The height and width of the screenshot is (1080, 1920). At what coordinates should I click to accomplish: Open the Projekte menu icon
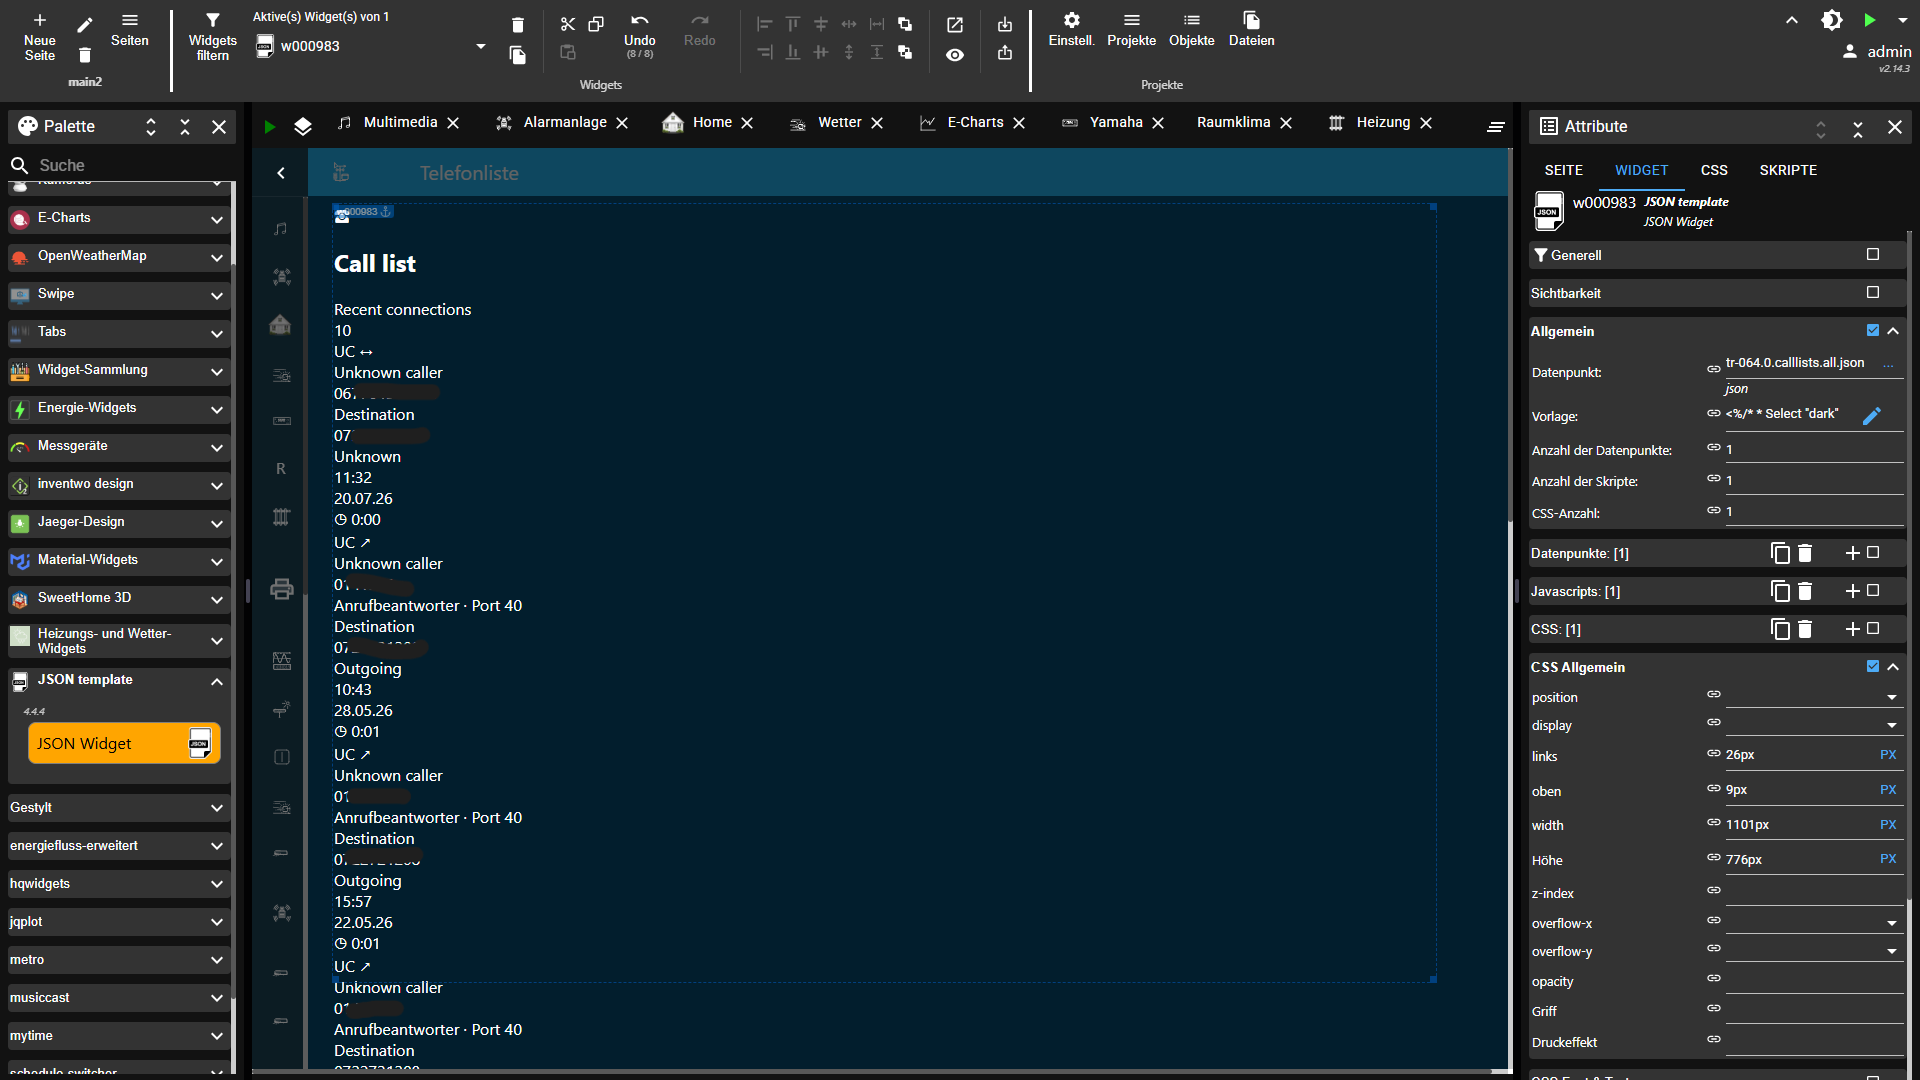(1132, 20)
